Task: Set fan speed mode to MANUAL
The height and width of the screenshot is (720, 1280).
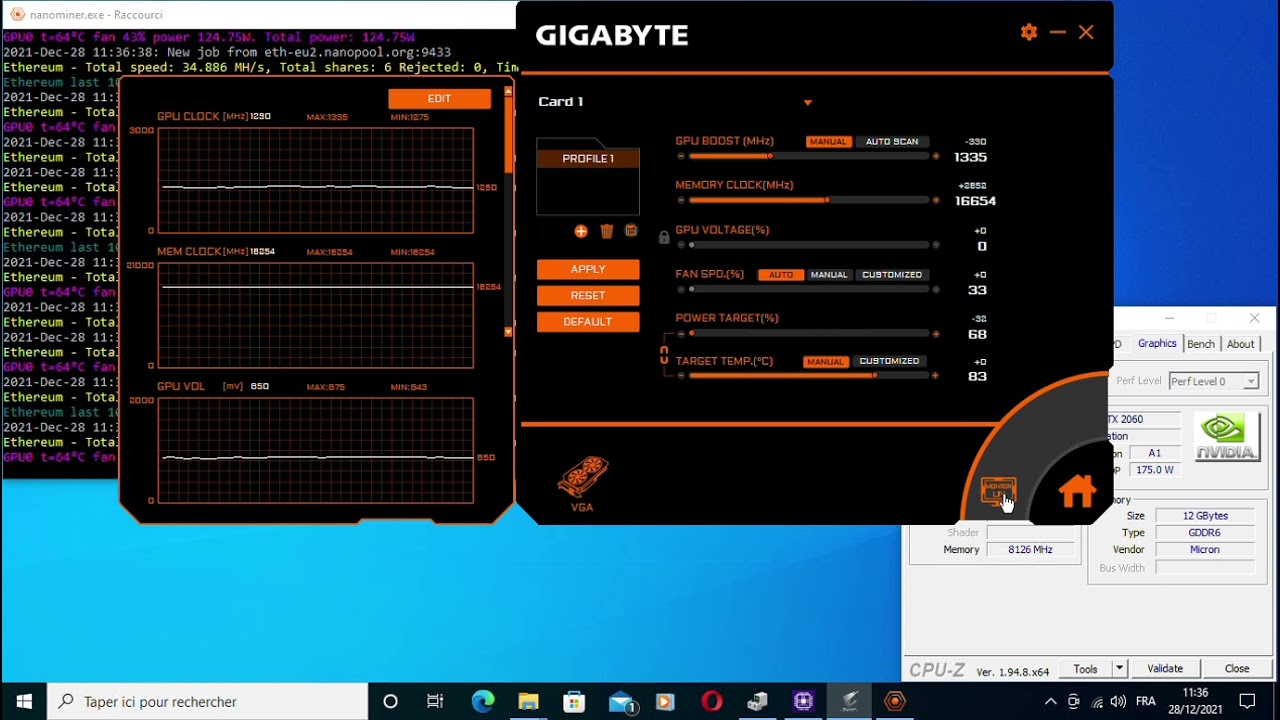Action: tap(829, 275)
